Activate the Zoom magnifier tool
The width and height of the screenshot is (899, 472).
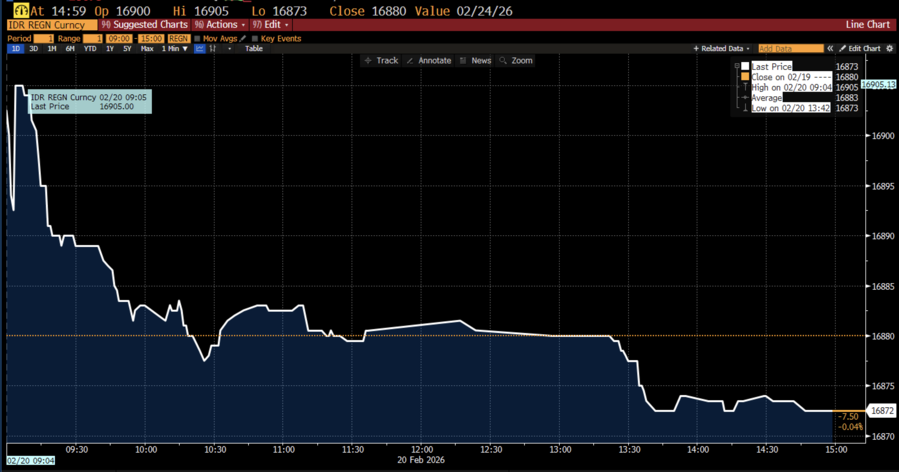516,61
